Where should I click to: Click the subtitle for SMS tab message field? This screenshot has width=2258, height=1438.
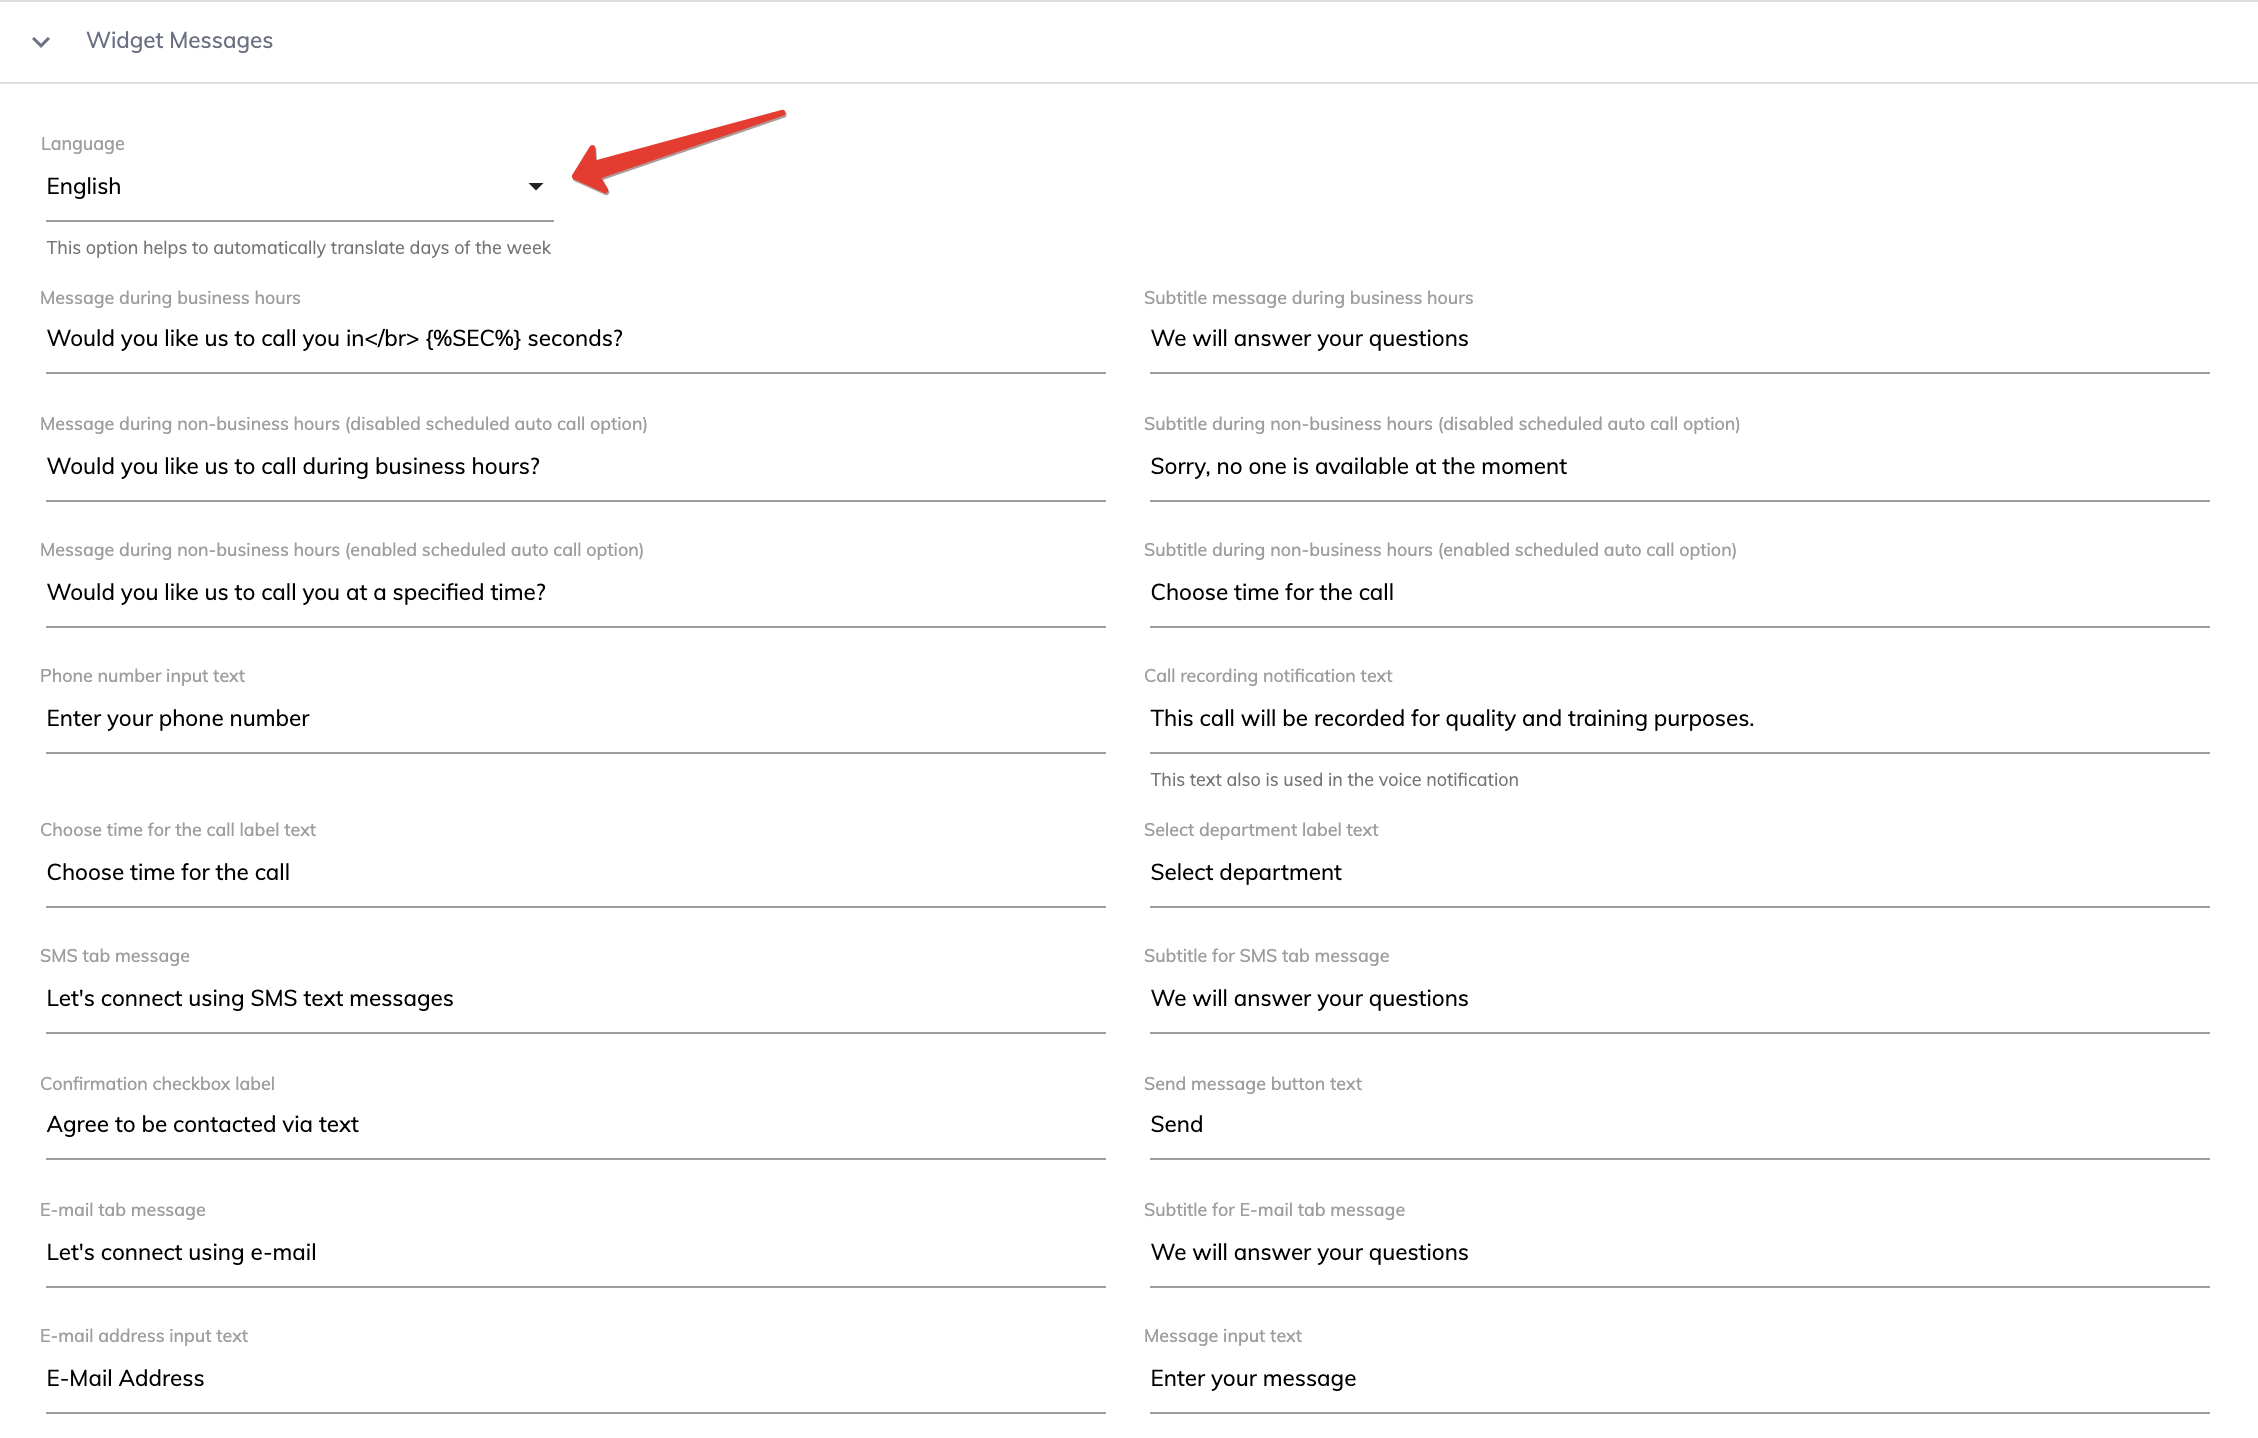click(1678, 999)
